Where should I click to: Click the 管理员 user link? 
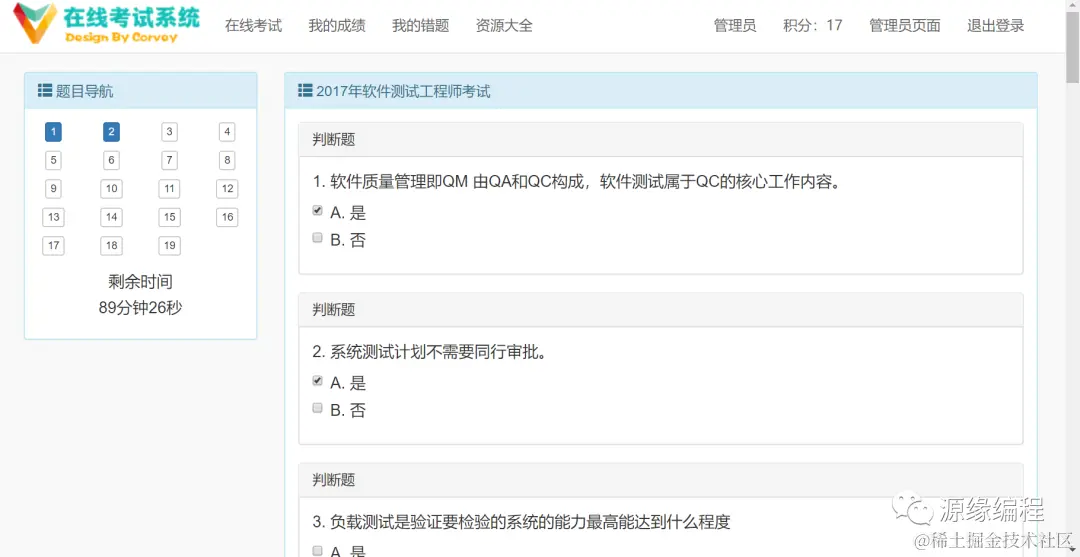click(x=735, y=26)
